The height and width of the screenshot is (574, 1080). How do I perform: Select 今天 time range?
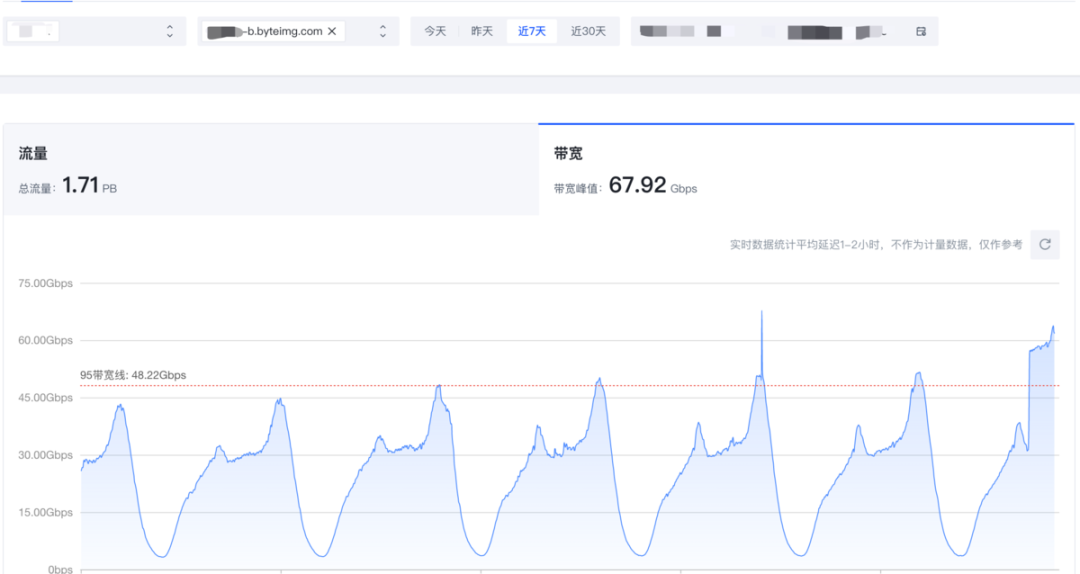click(435, 32)
